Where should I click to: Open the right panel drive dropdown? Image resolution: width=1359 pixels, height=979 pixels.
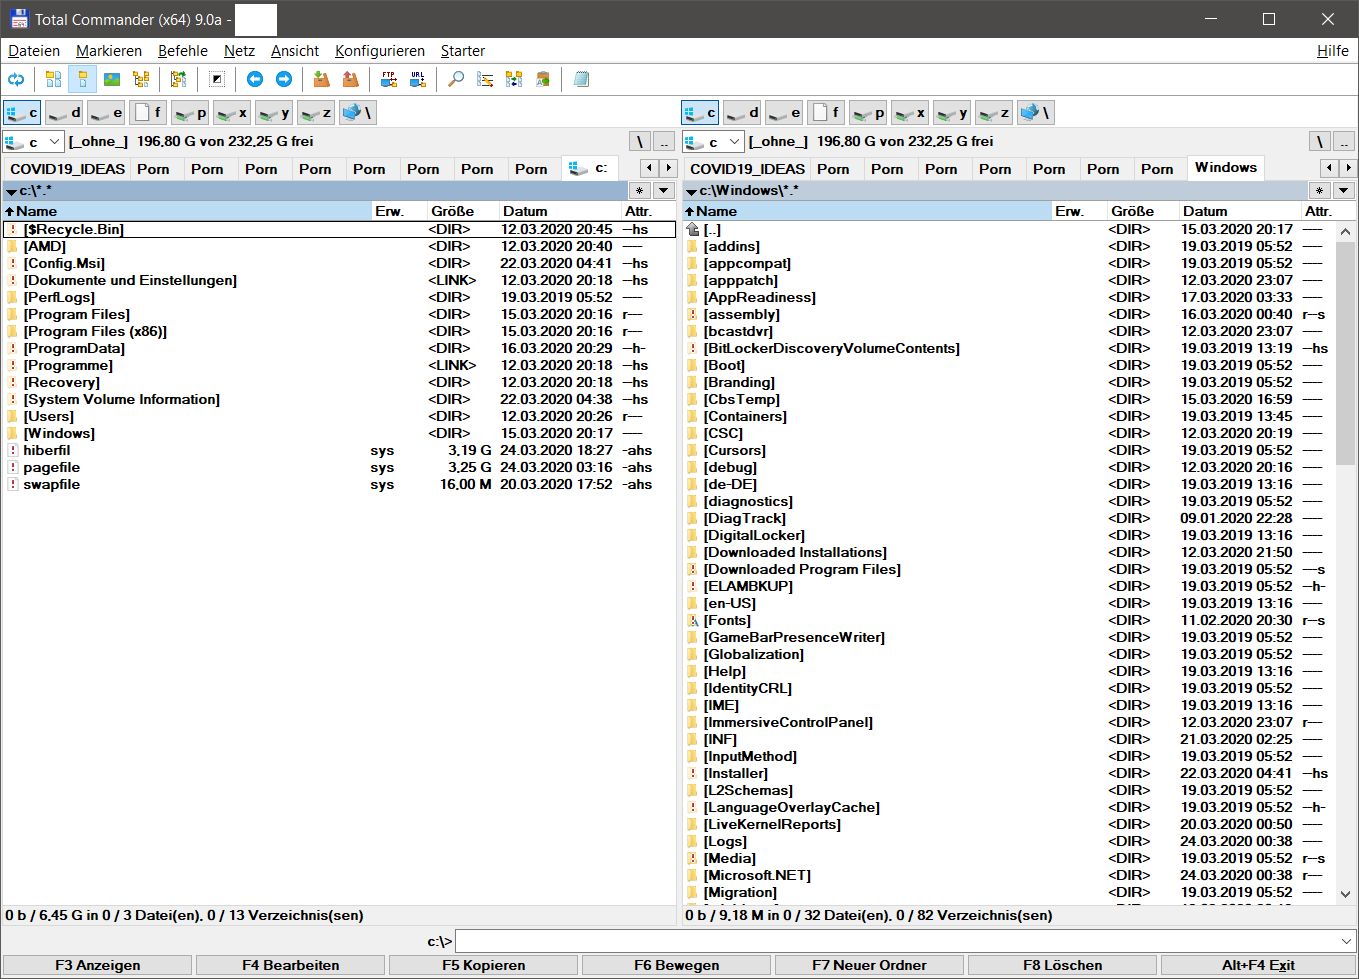point(714,142)
